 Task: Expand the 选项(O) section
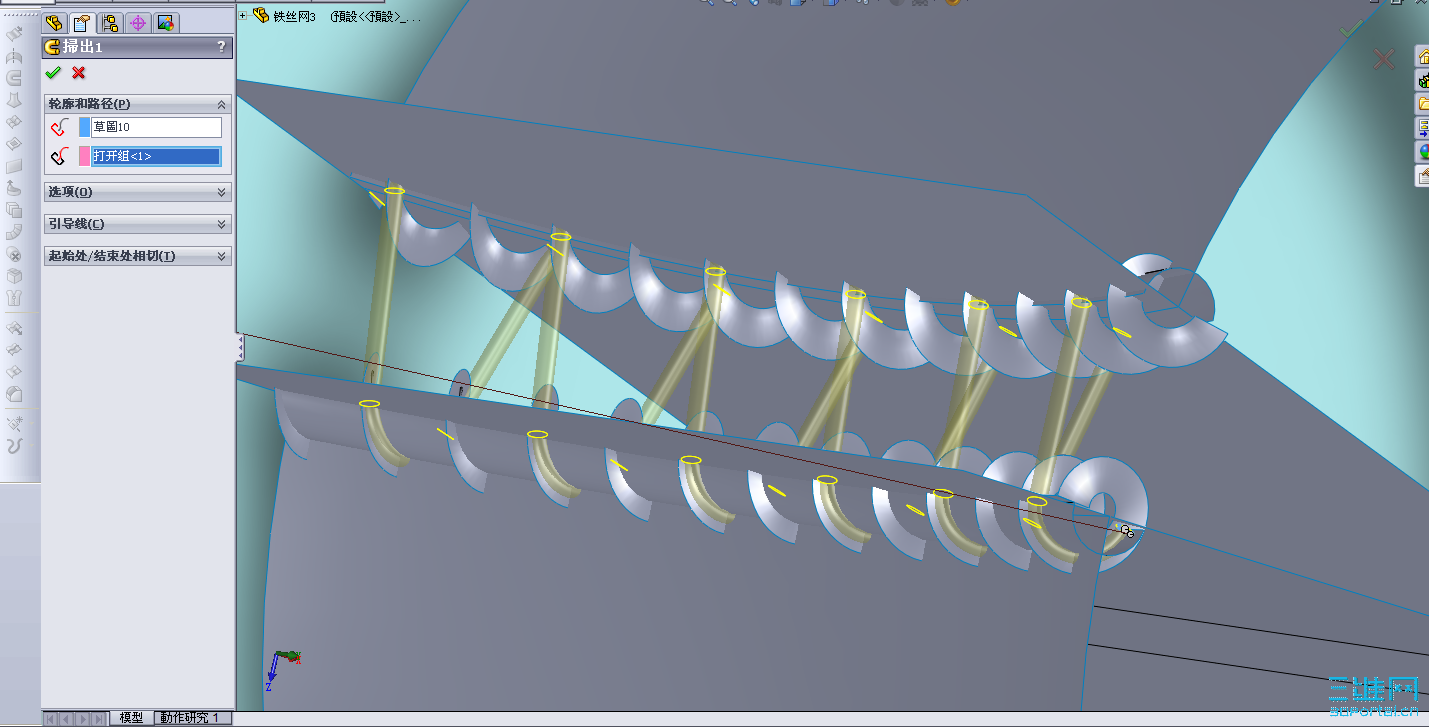pos(221,192)
